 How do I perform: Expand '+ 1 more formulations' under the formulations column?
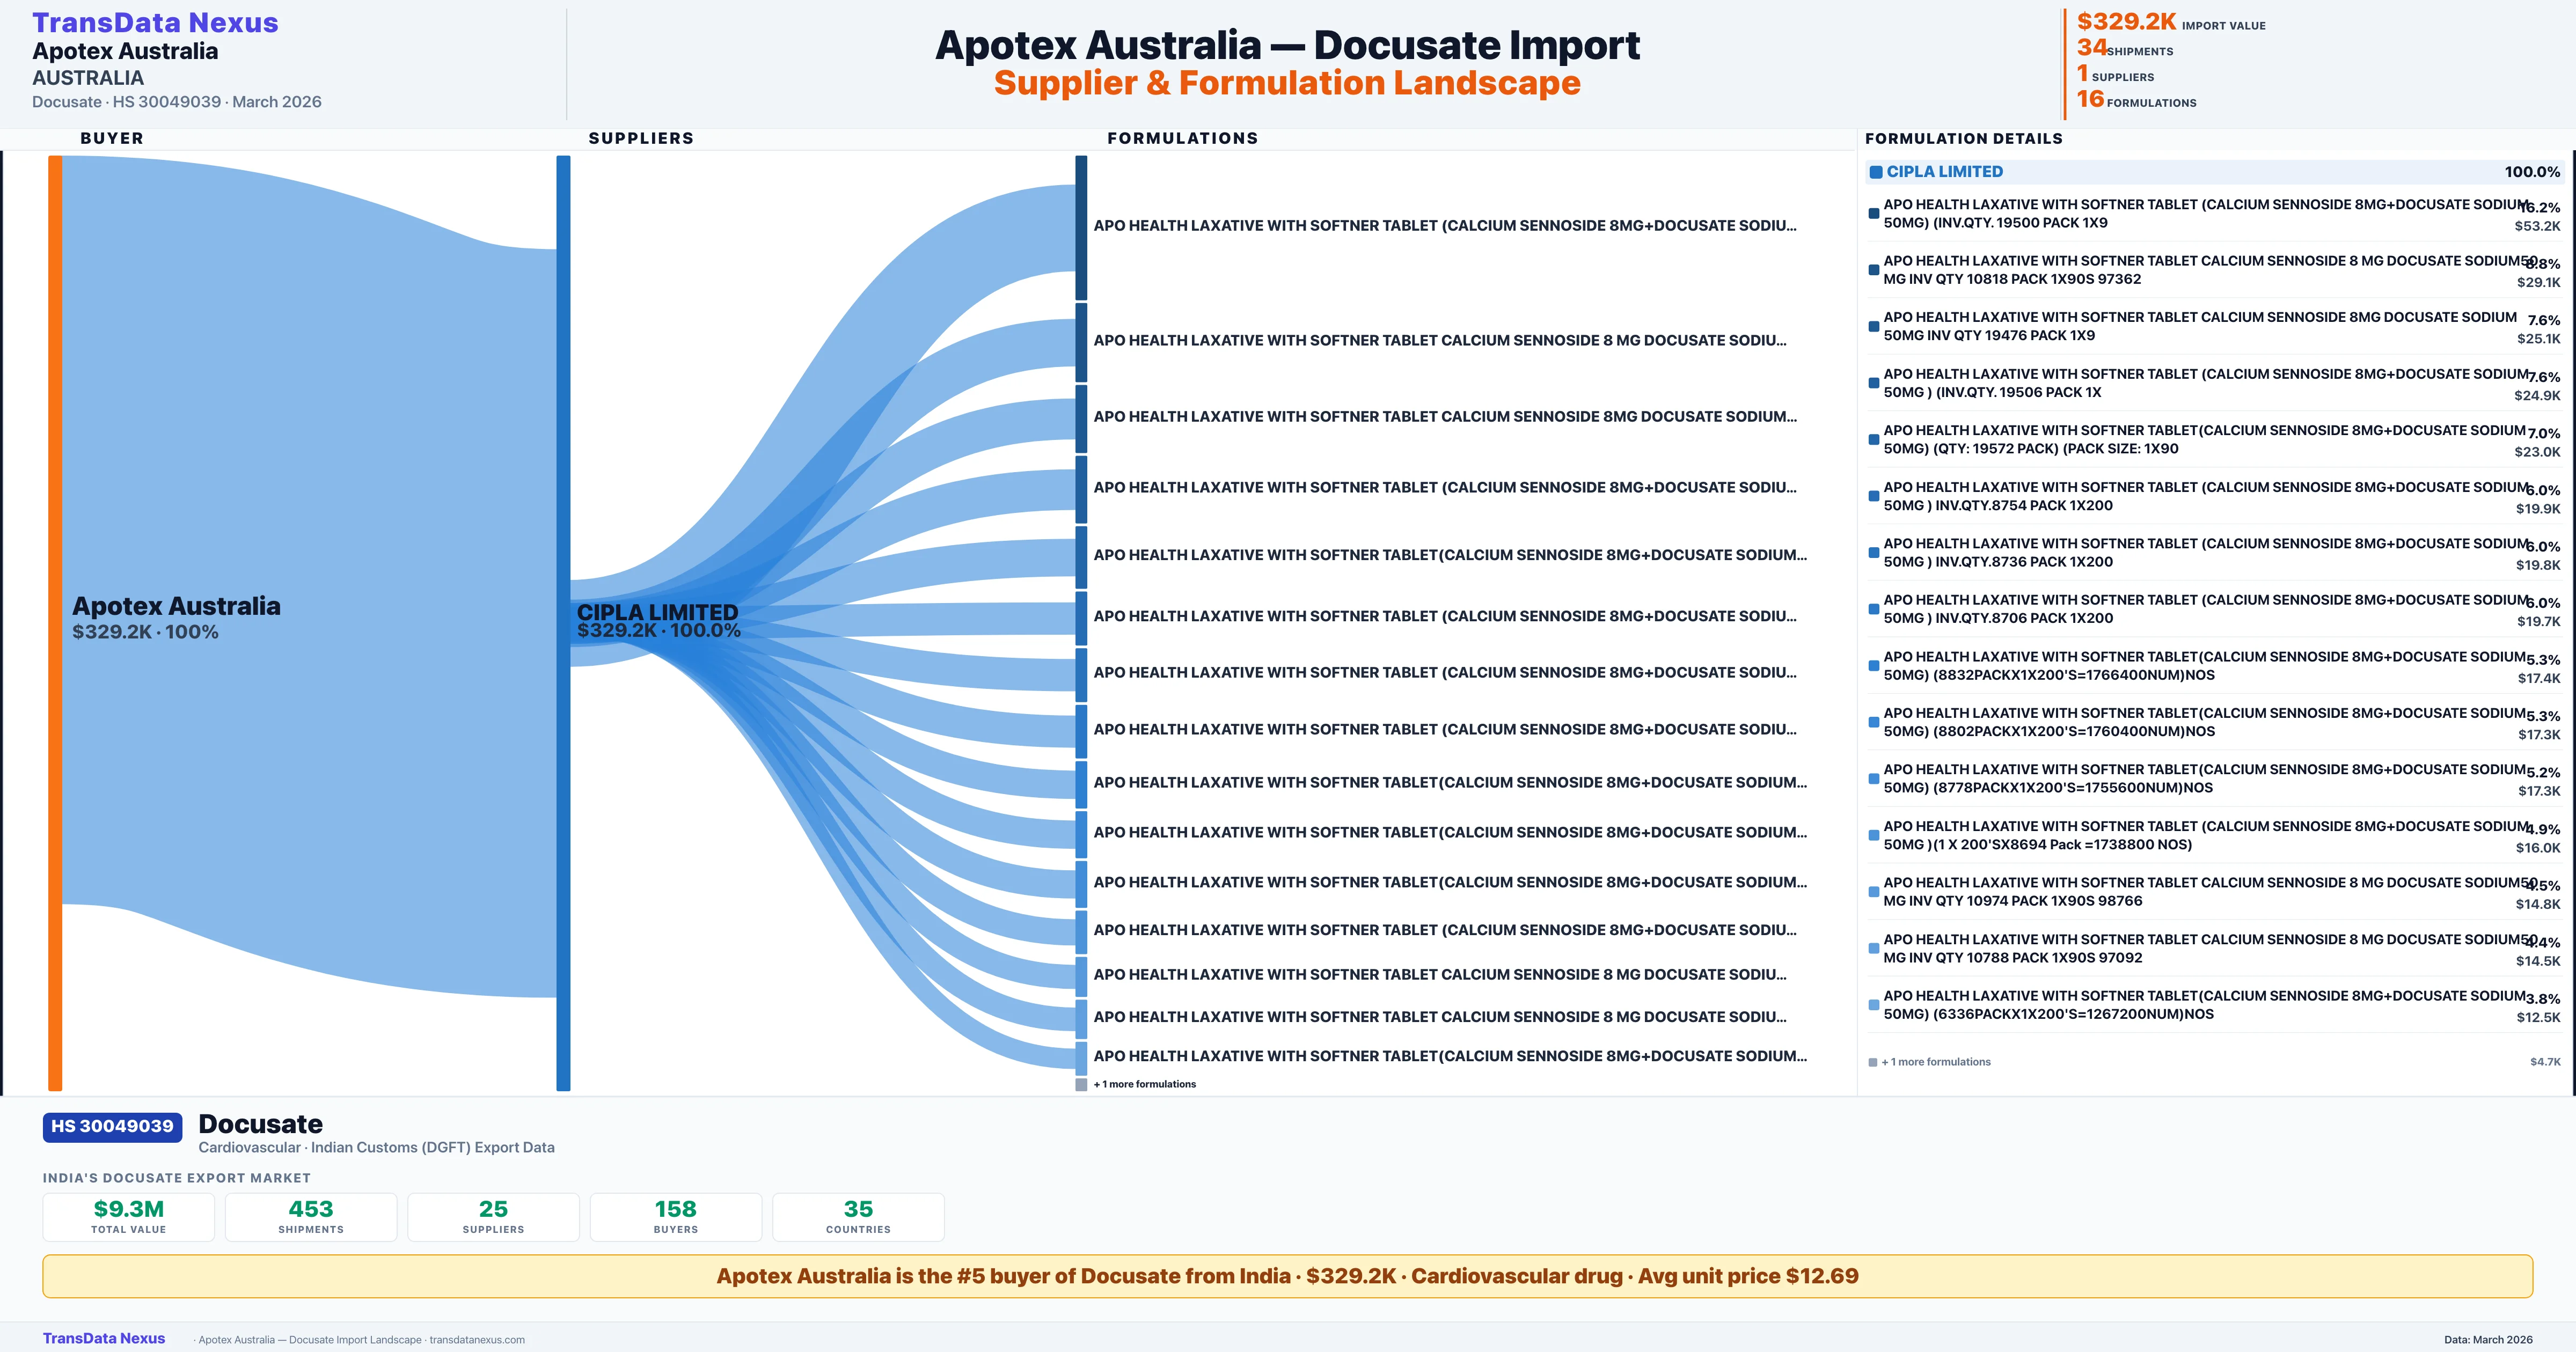1144,1084
